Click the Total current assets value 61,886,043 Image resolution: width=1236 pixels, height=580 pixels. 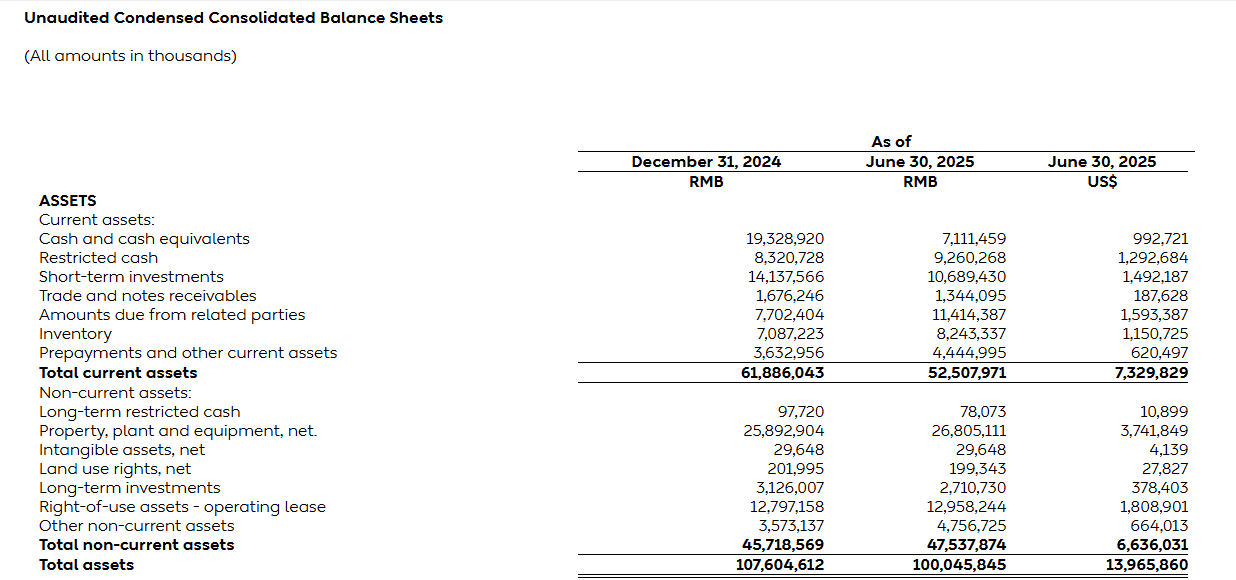point(778,373)
